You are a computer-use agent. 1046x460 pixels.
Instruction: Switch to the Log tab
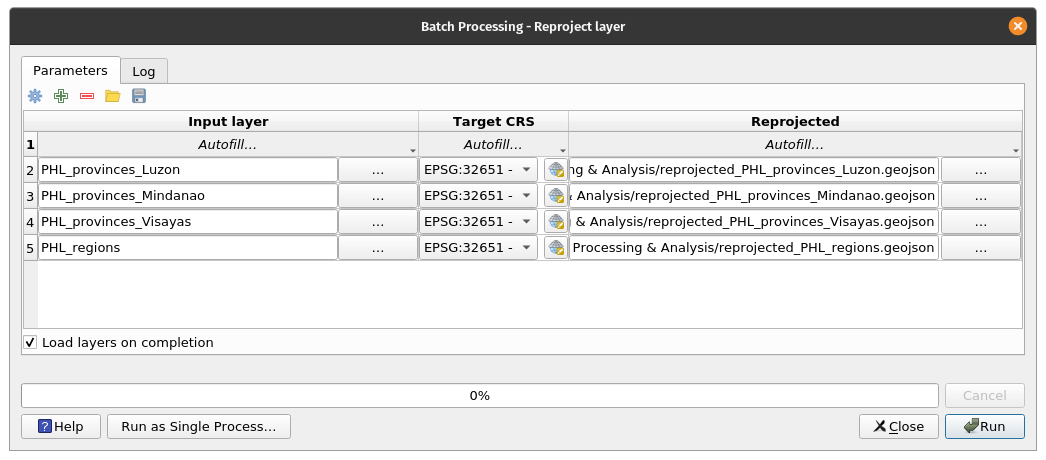pyautogui.click(x=144, y=71)
